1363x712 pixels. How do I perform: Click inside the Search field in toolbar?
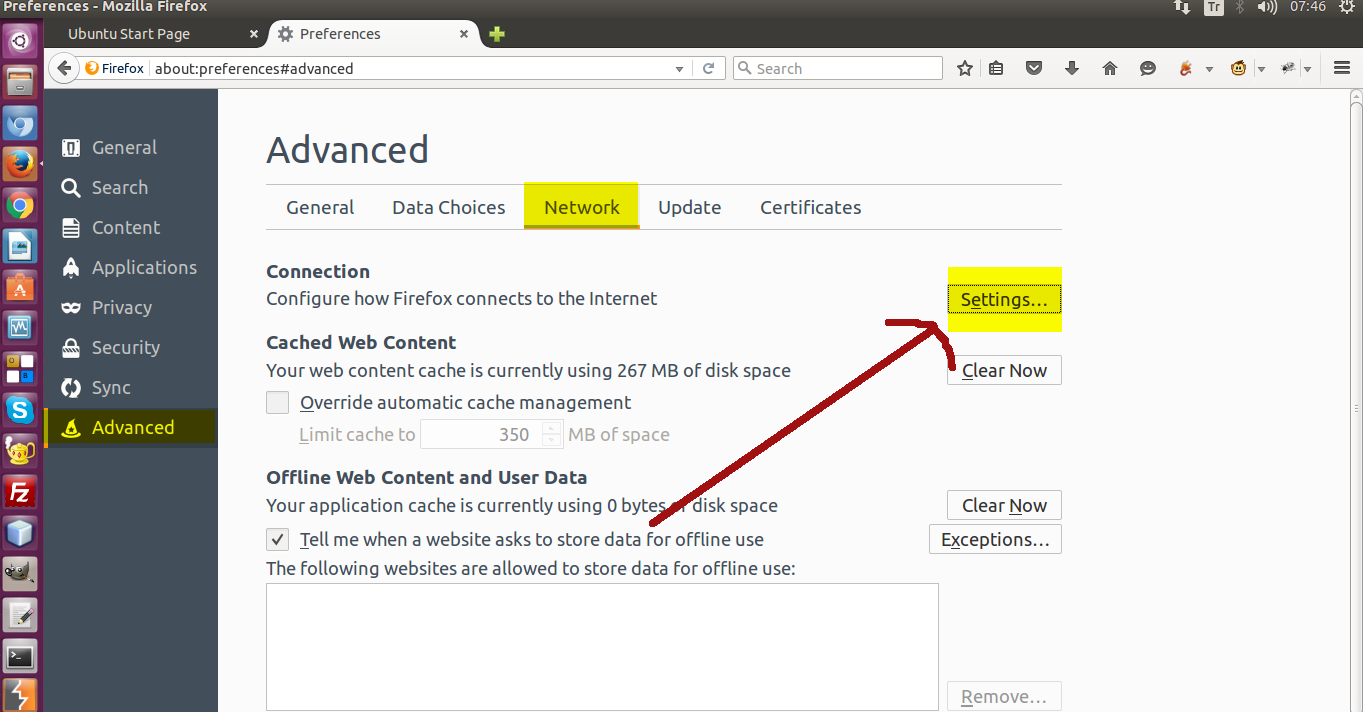(838, 68)
